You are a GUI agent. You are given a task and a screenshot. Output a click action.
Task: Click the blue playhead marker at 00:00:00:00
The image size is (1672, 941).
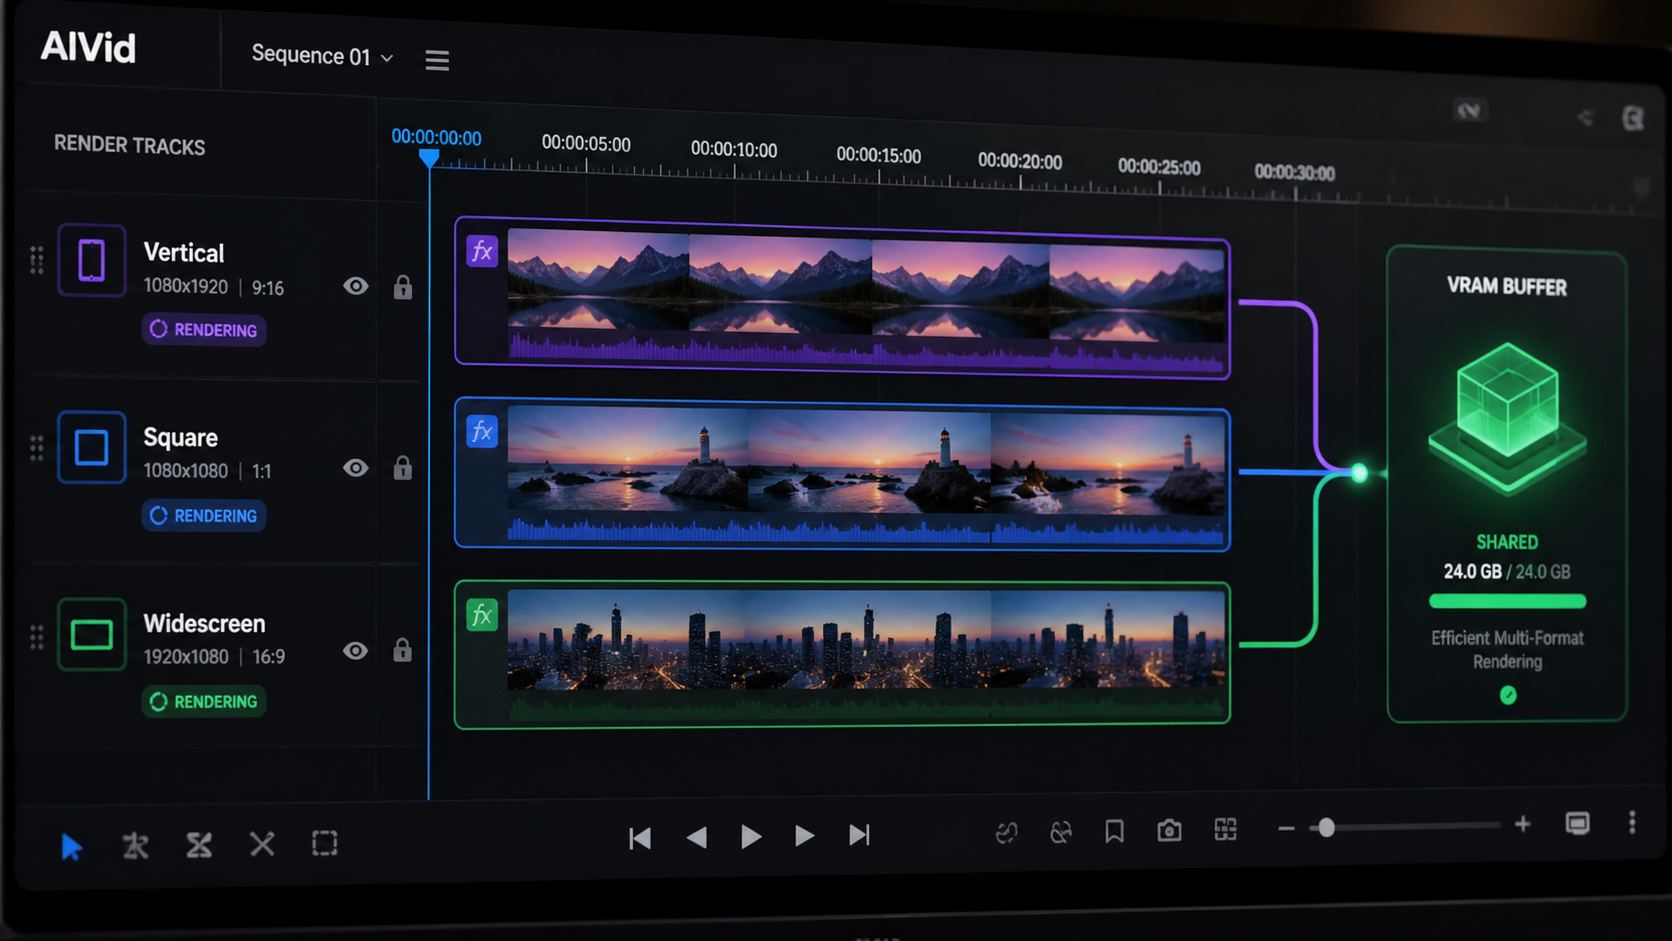(429, 158)
